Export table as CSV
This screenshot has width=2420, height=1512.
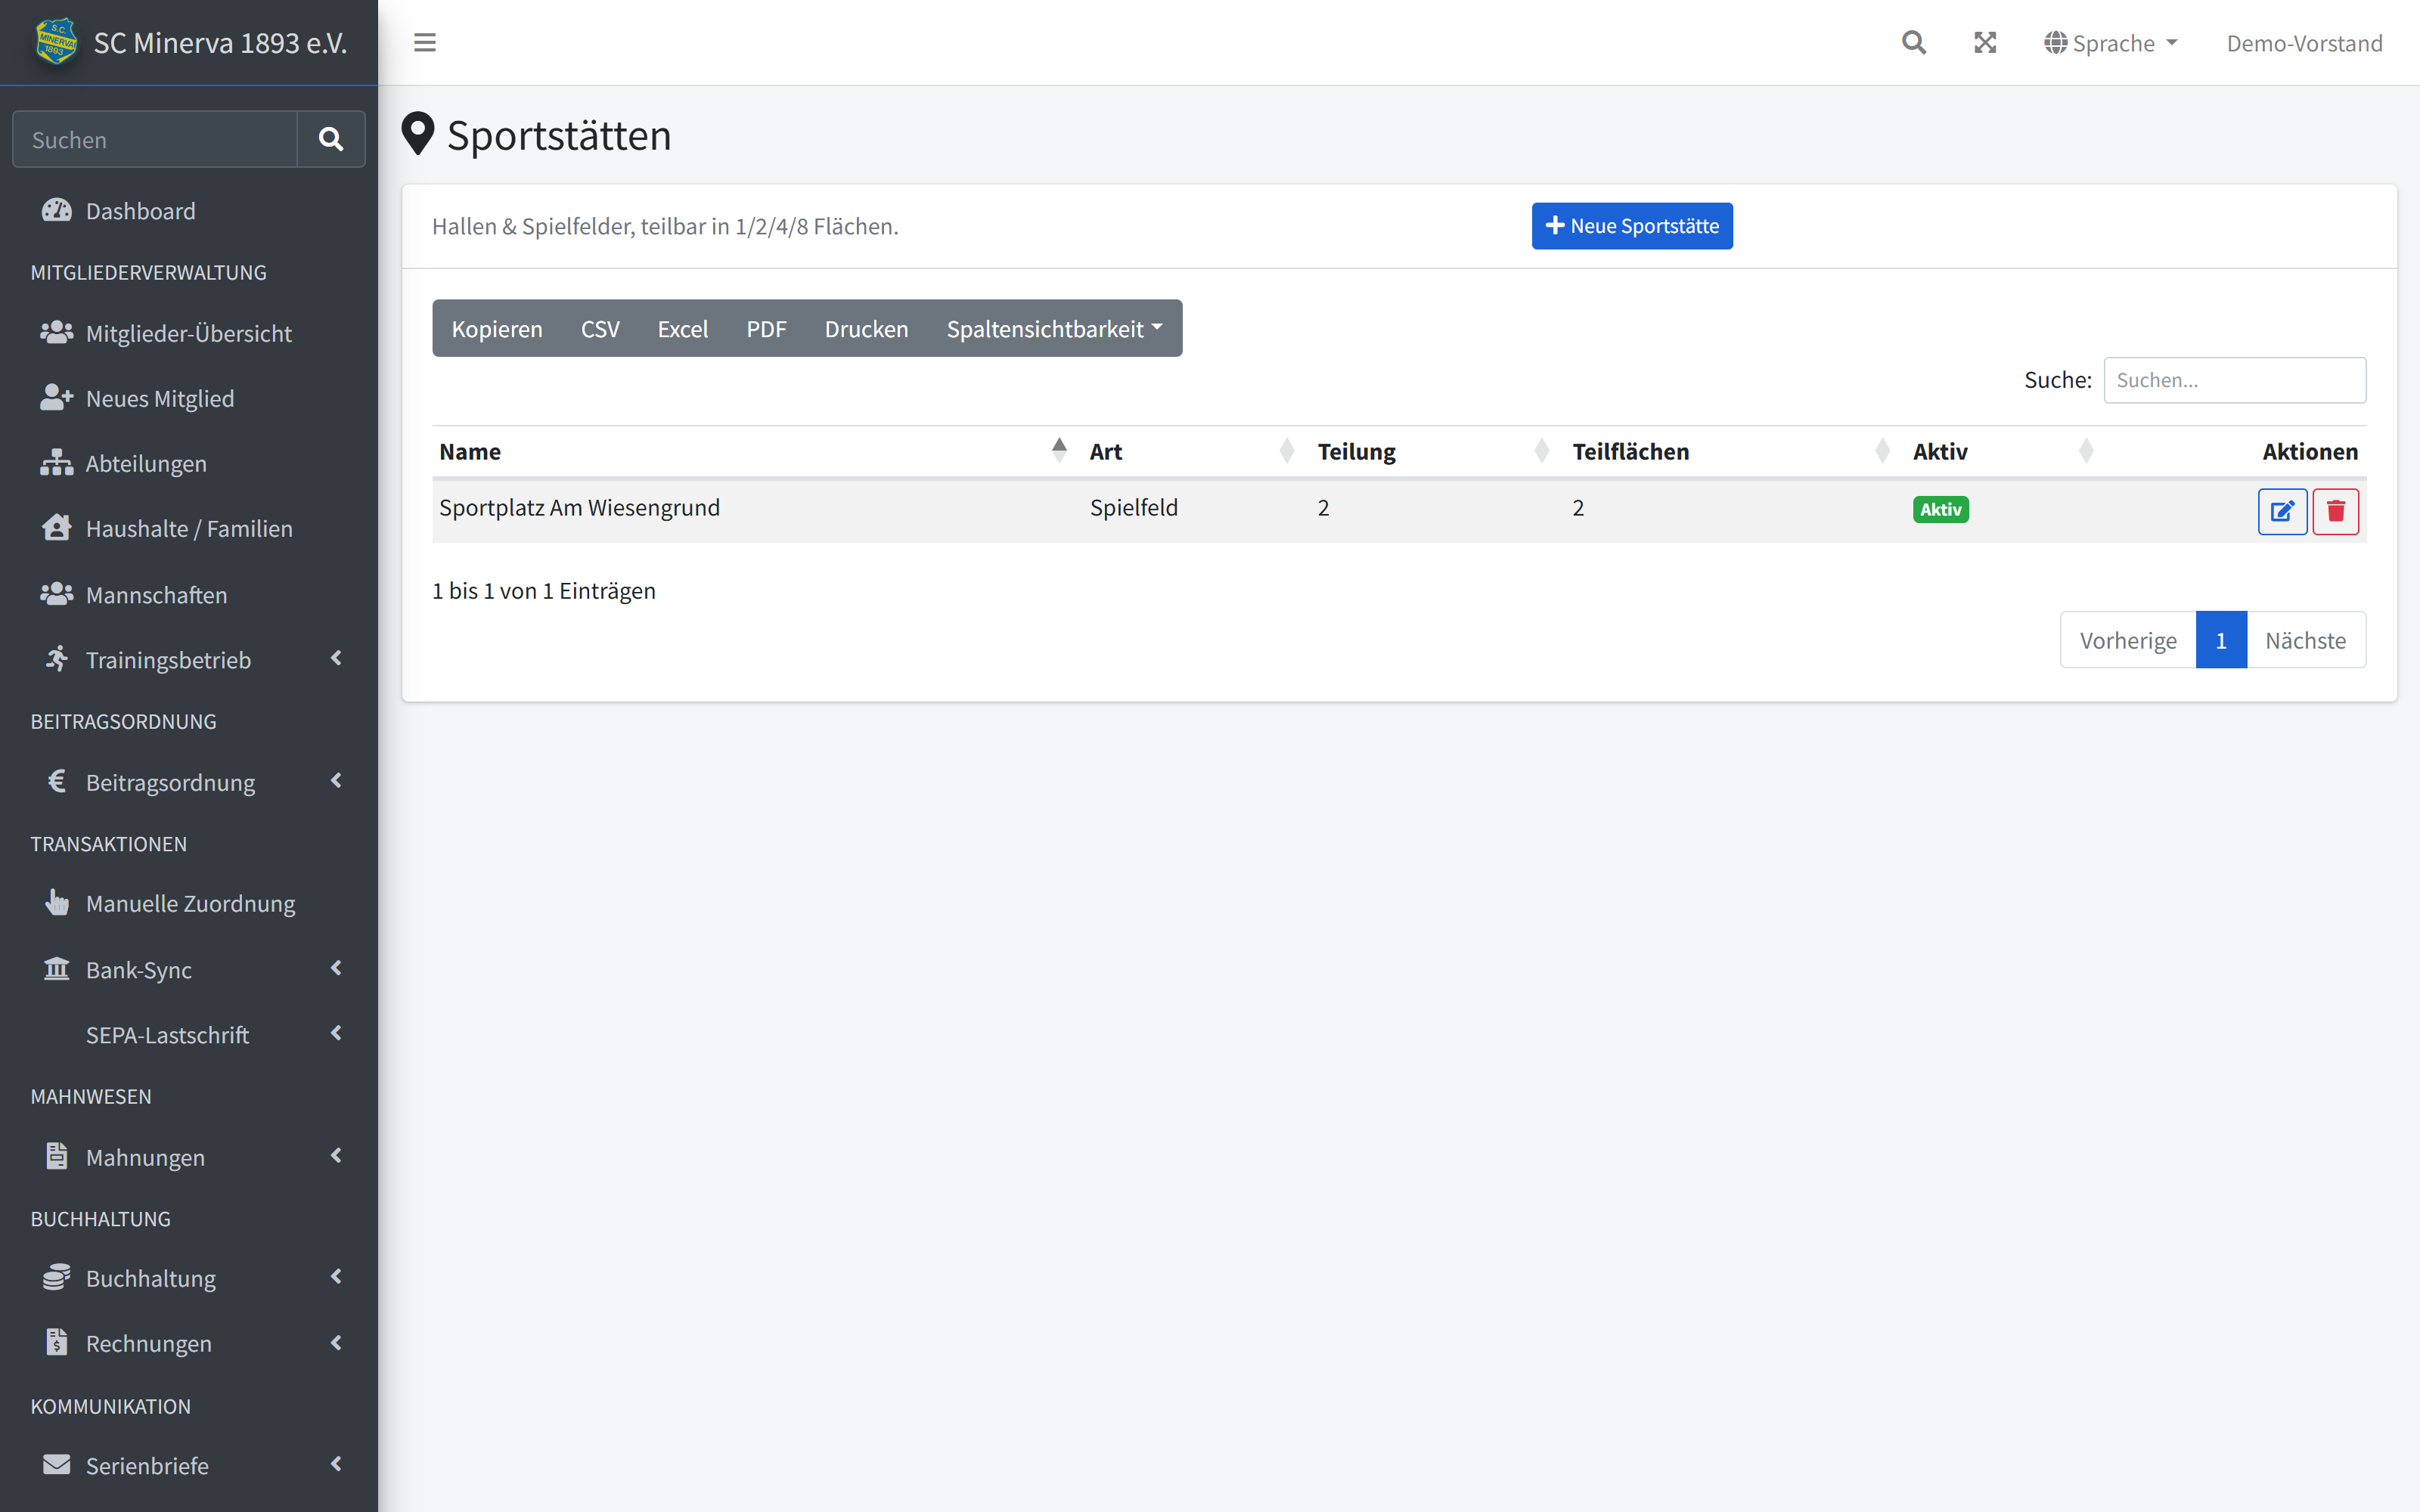click(x=600, y=328)
